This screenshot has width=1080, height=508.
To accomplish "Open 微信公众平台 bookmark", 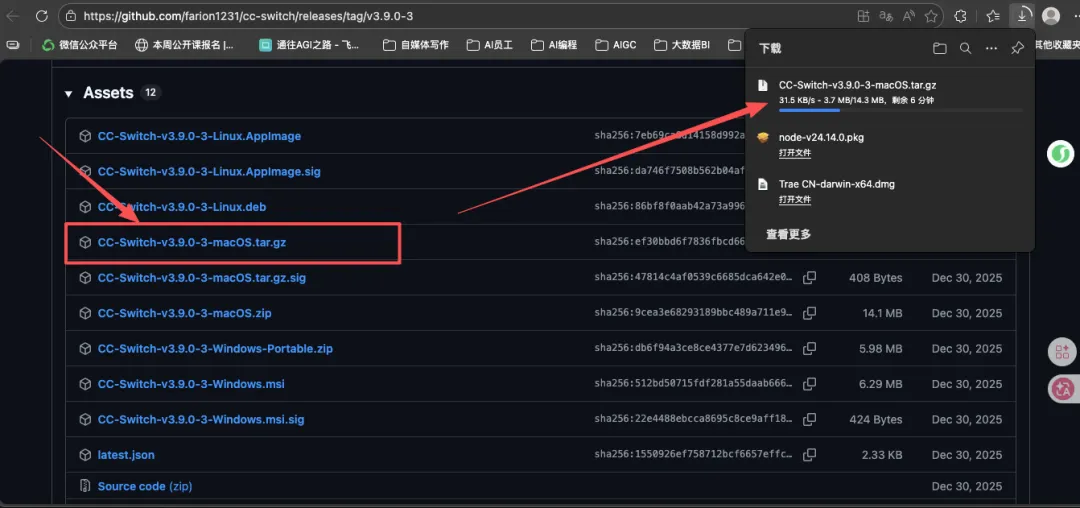I will pyautogui.click(x=80, y=45).
